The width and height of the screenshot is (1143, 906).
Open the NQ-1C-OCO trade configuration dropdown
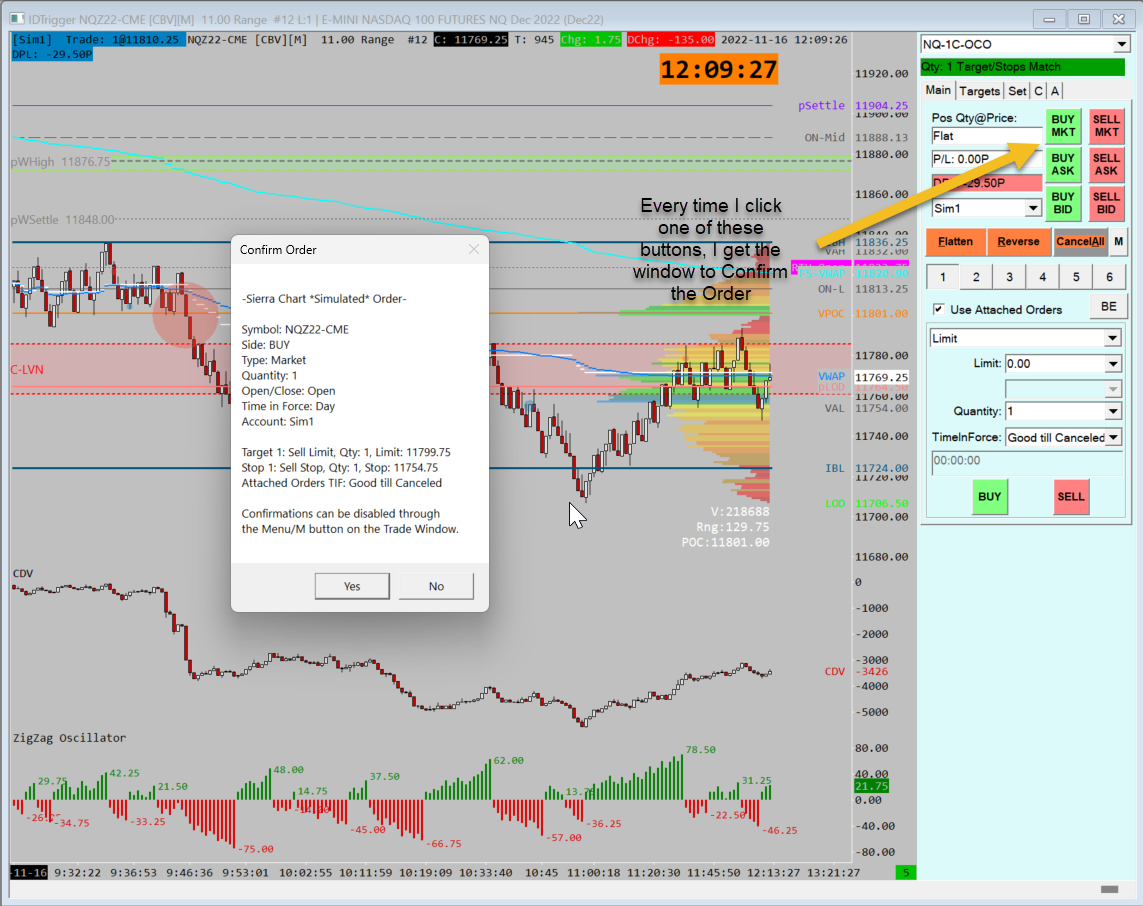tap(1121, 44)
